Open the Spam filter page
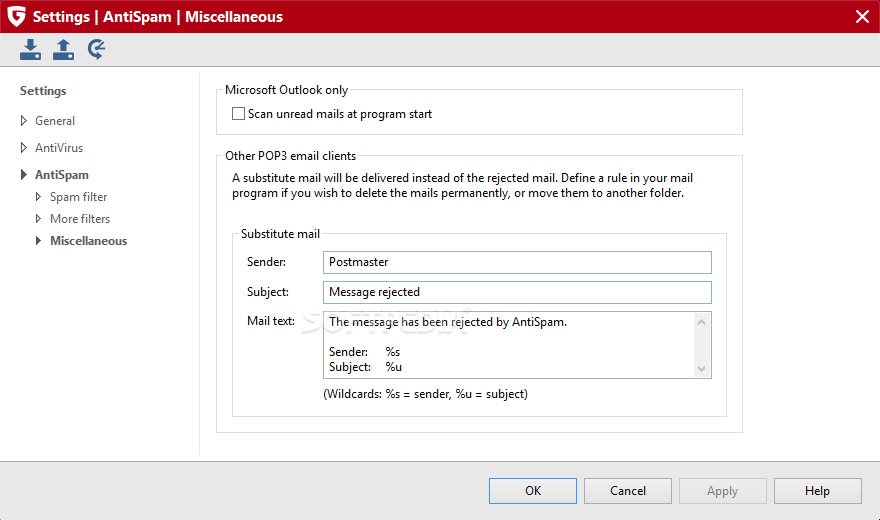 79,197
